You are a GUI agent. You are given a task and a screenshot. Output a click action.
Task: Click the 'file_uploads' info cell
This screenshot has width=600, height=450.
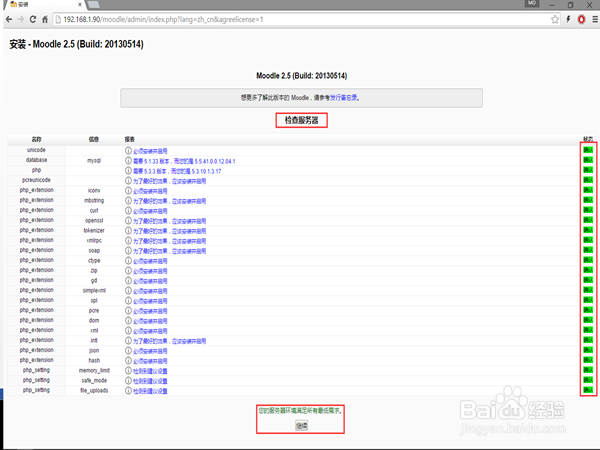coord(94,391)
